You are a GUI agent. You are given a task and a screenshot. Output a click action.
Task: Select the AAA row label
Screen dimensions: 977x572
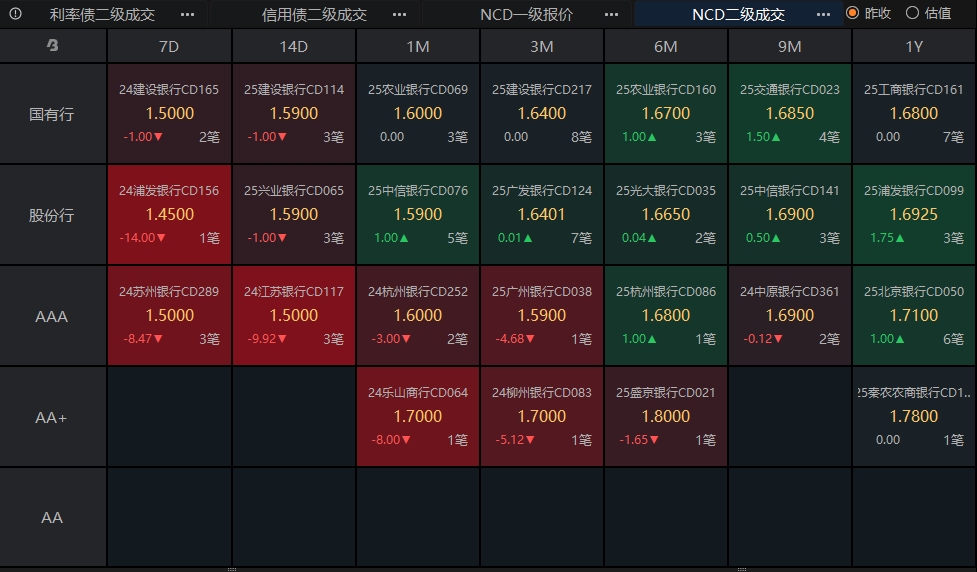point(52,316)
